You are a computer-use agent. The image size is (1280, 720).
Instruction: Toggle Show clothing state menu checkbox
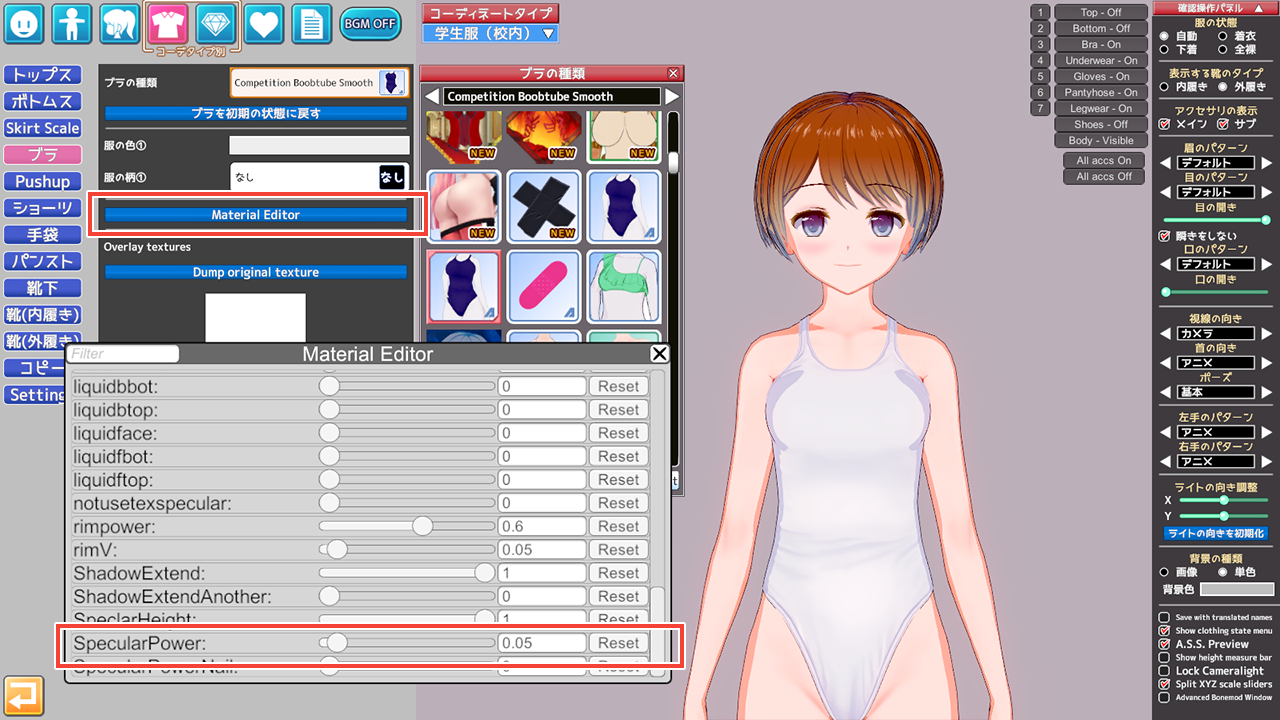point(1164,631)
